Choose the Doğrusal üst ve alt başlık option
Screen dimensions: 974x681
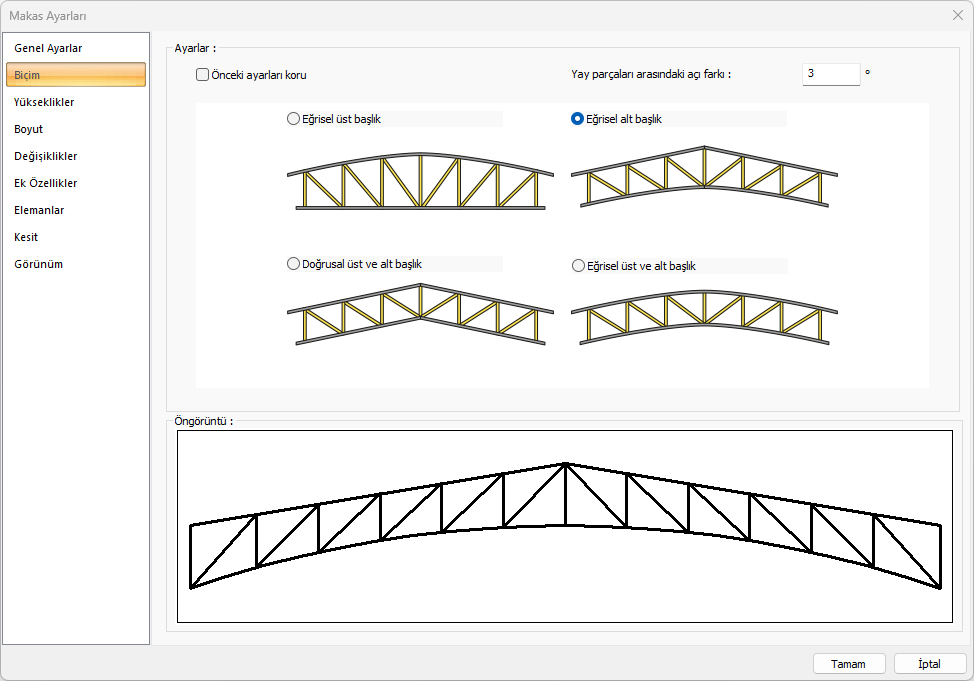pyautogui.click(x=293, y=264)
